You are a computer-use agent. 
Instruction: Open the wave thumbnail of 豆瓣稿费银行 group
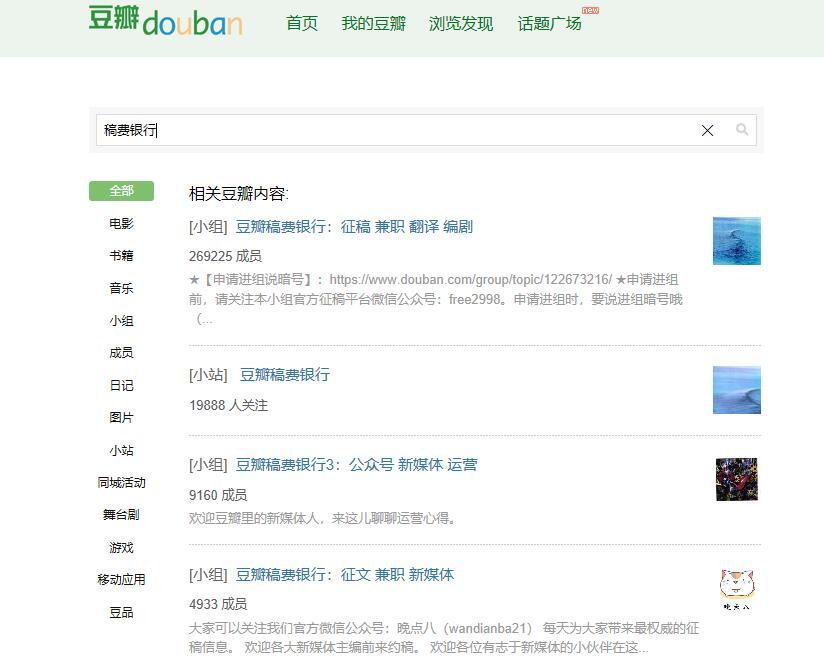pos(736,241)
